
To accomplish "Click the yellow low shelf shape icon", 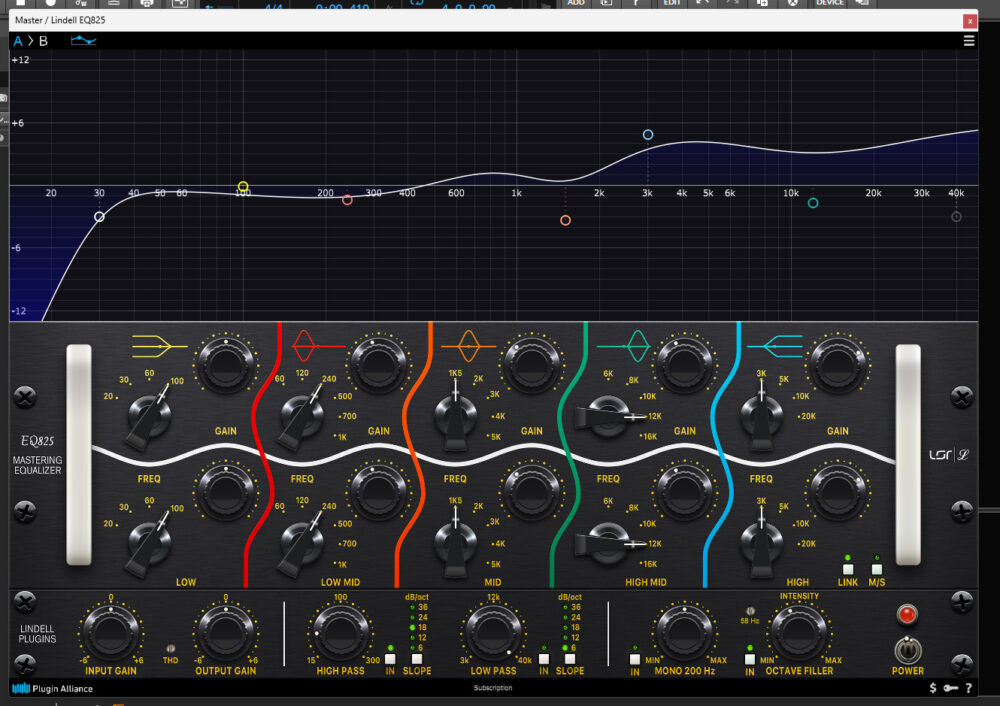I will tap(159, 346).
